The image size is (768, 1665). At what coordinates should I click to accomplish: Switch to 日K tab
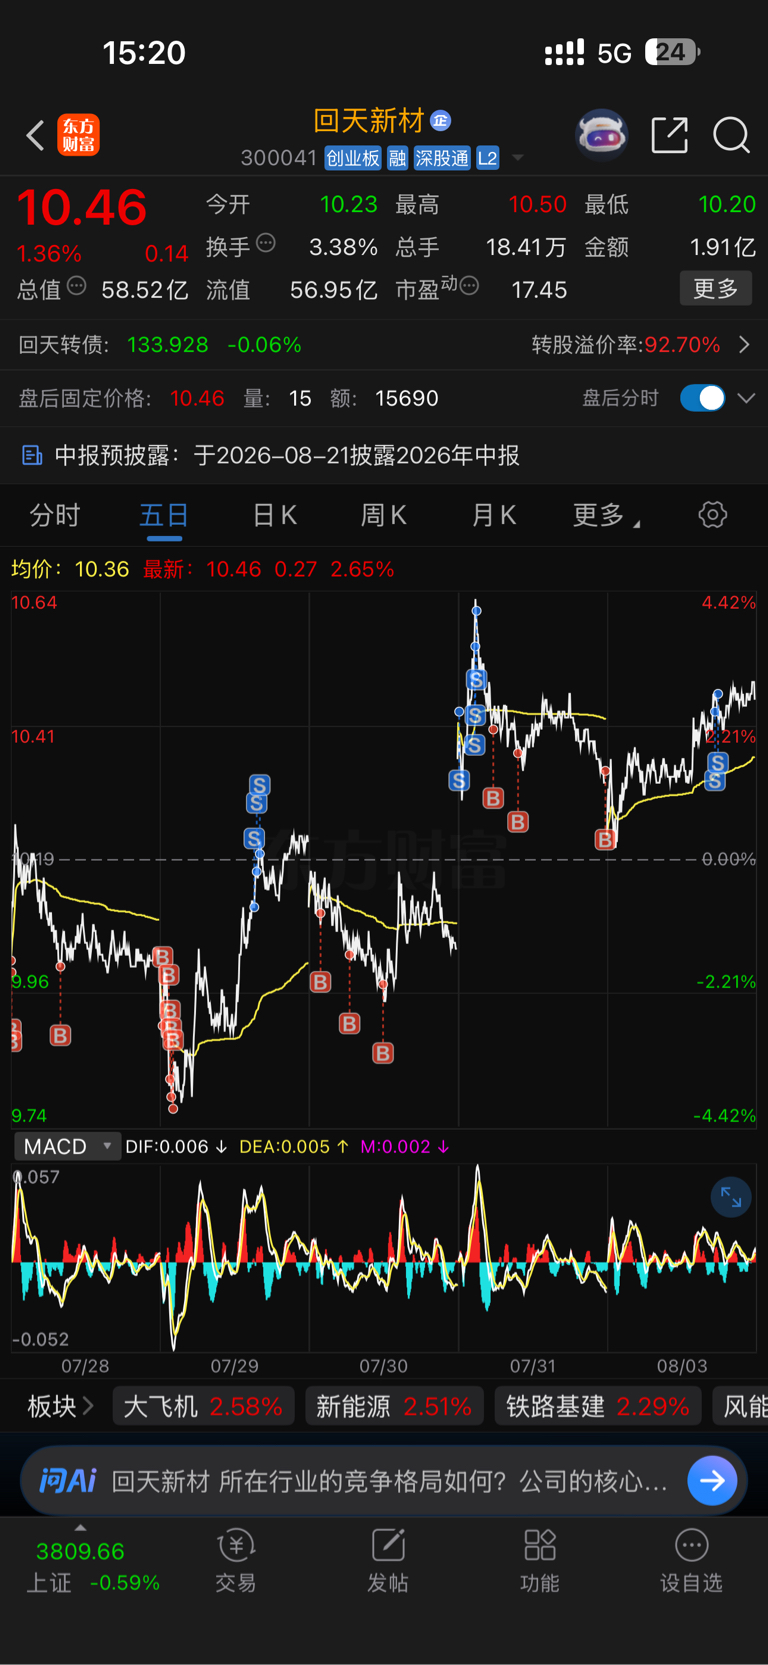(274, 515)
